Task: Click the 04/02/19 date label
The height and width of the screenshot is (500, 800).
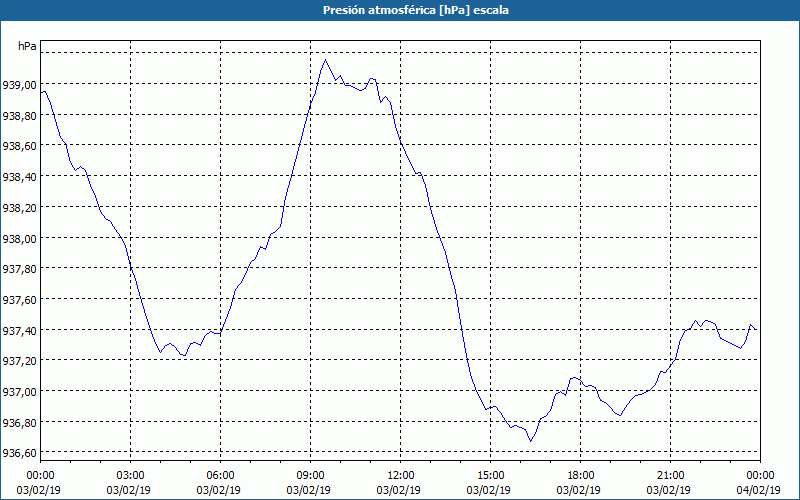Action: point(759,490)
